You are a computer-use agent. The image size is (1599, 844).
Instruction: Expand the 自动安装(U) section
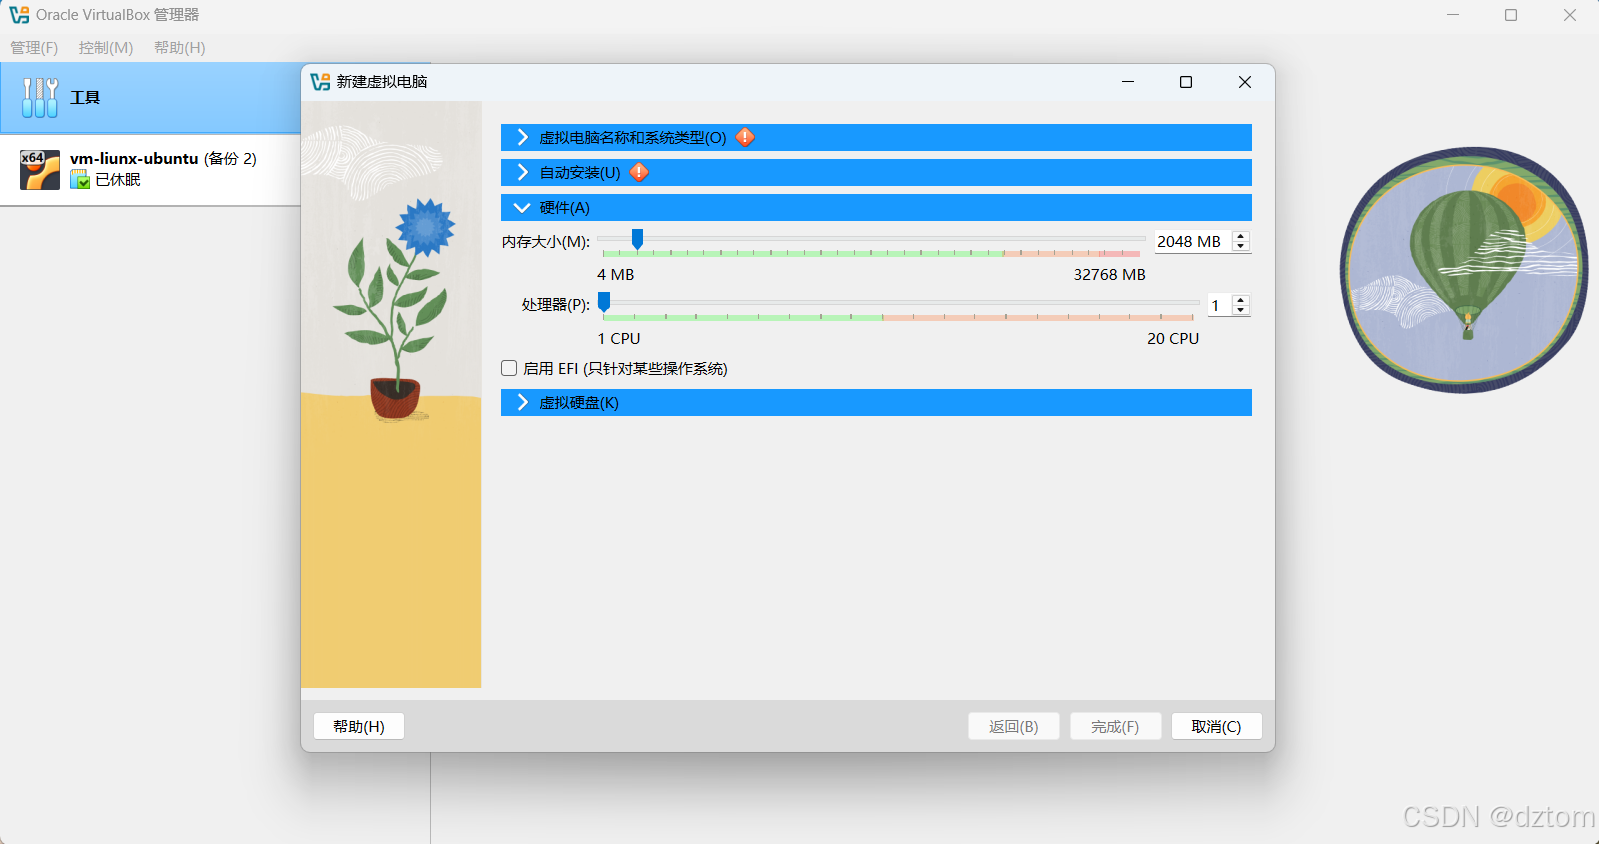(x=876, y=173)
